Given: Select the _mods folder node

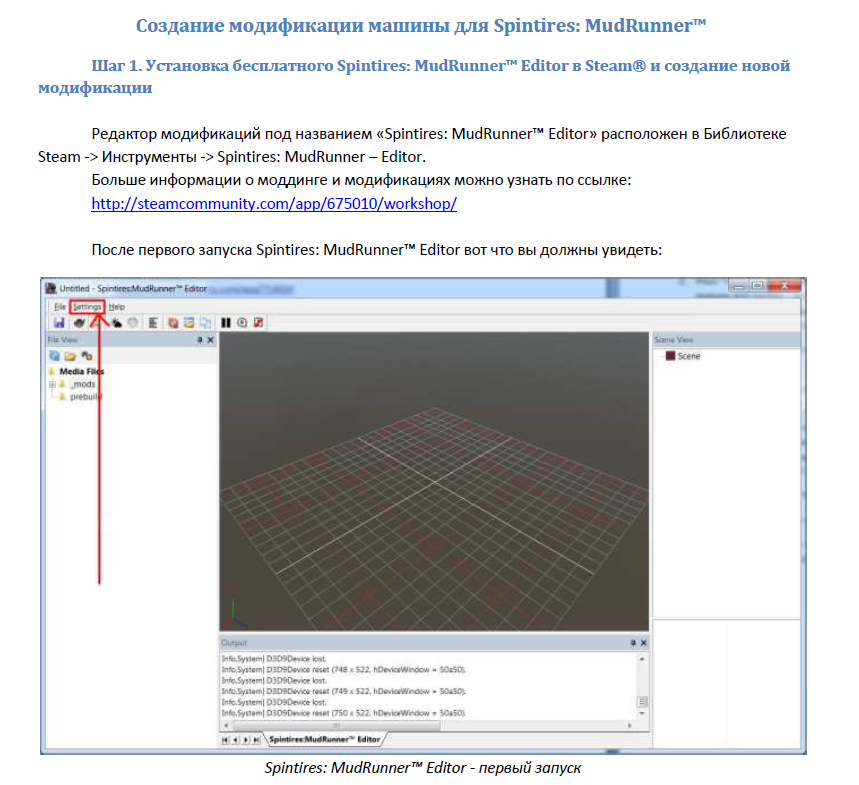Looking at the screenshot, I should [82, 384].
